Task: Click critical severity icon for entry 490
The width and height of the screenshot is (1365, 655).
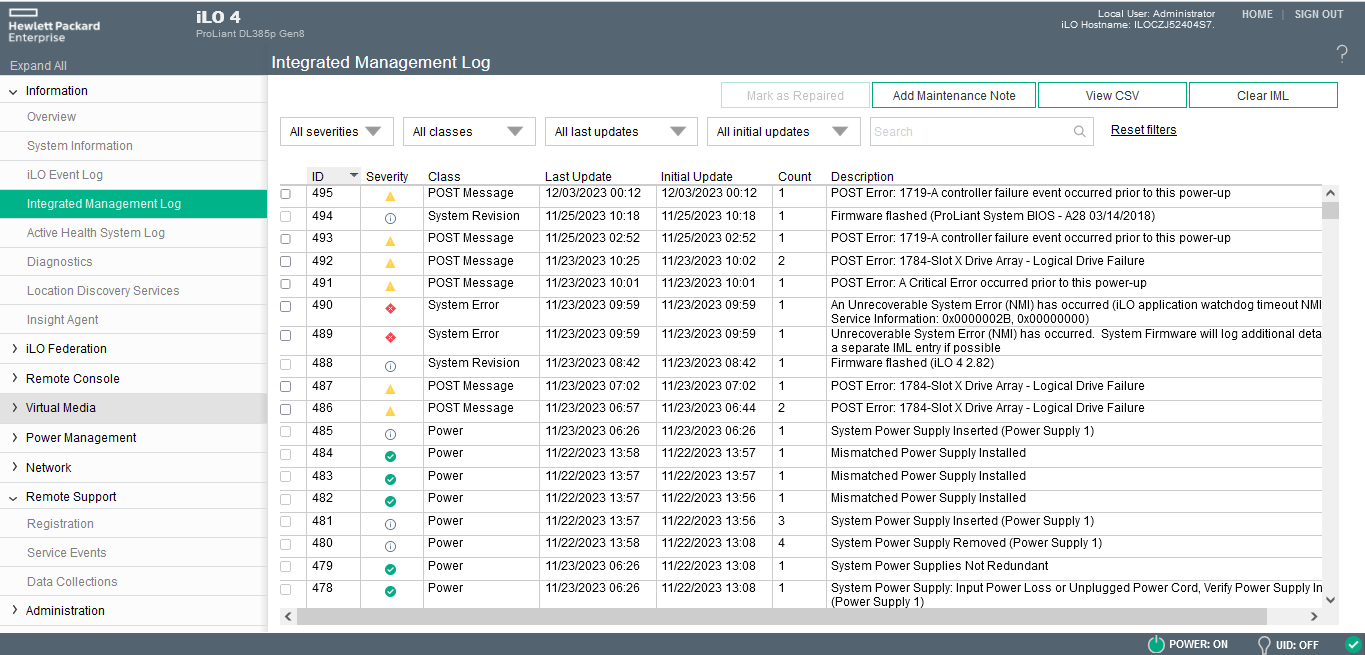Action: 390,309
